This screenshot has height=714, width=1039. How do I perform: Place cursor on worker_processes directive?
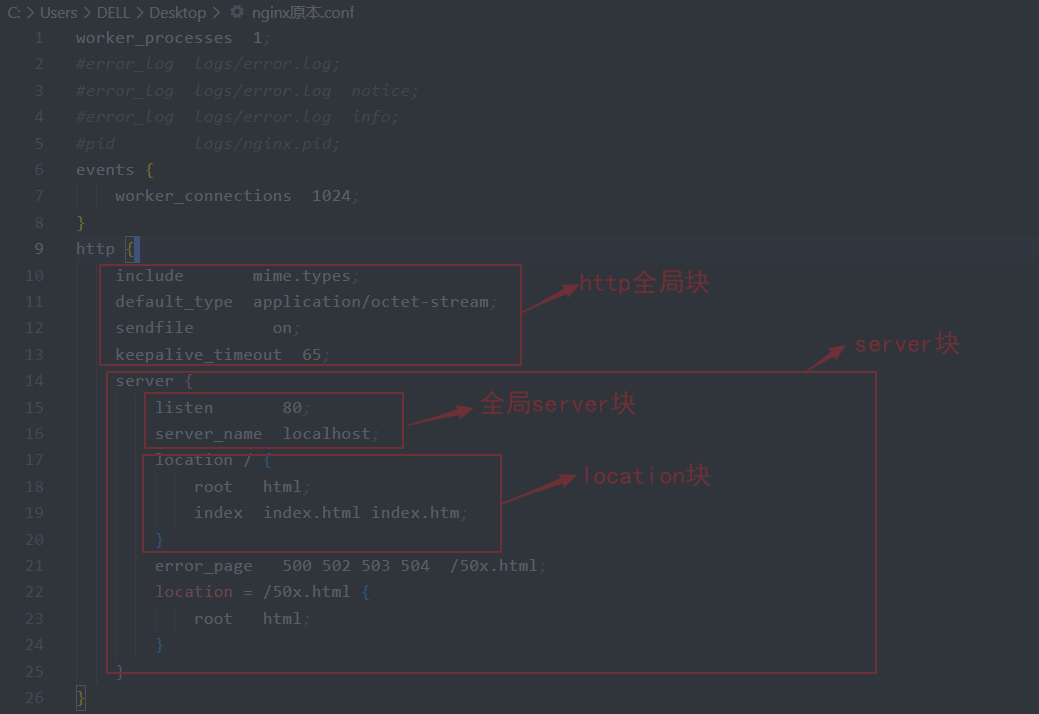tap(153, 38)
